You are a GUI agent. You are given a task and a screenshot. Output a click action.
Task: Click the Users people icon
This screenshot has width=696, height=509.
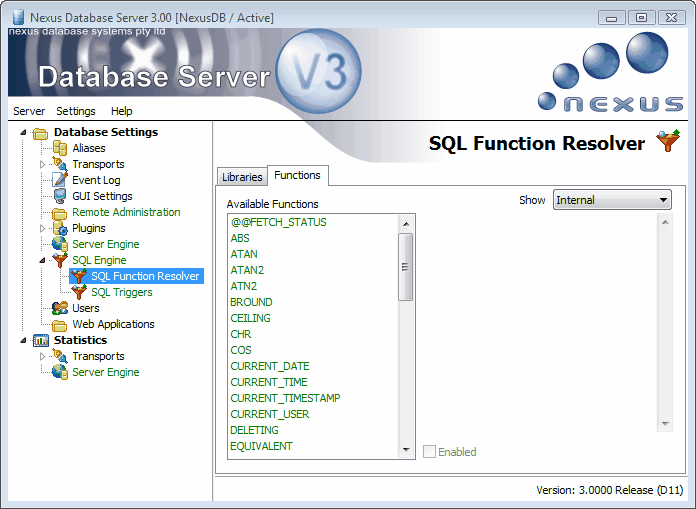coord(59,308)
